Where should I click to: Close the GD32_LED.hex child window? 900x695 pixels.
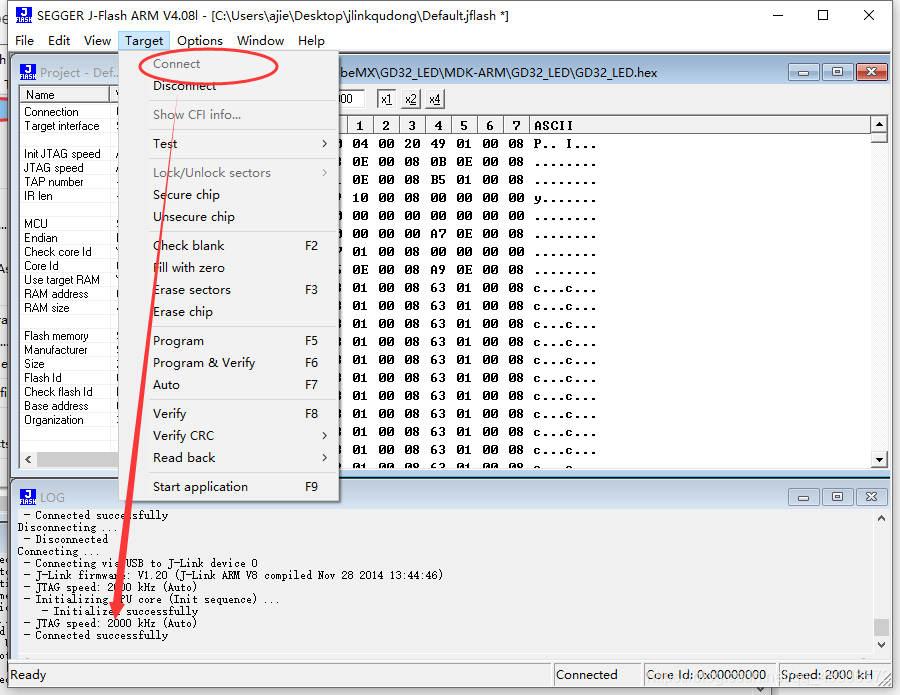[x=871, y=72]
